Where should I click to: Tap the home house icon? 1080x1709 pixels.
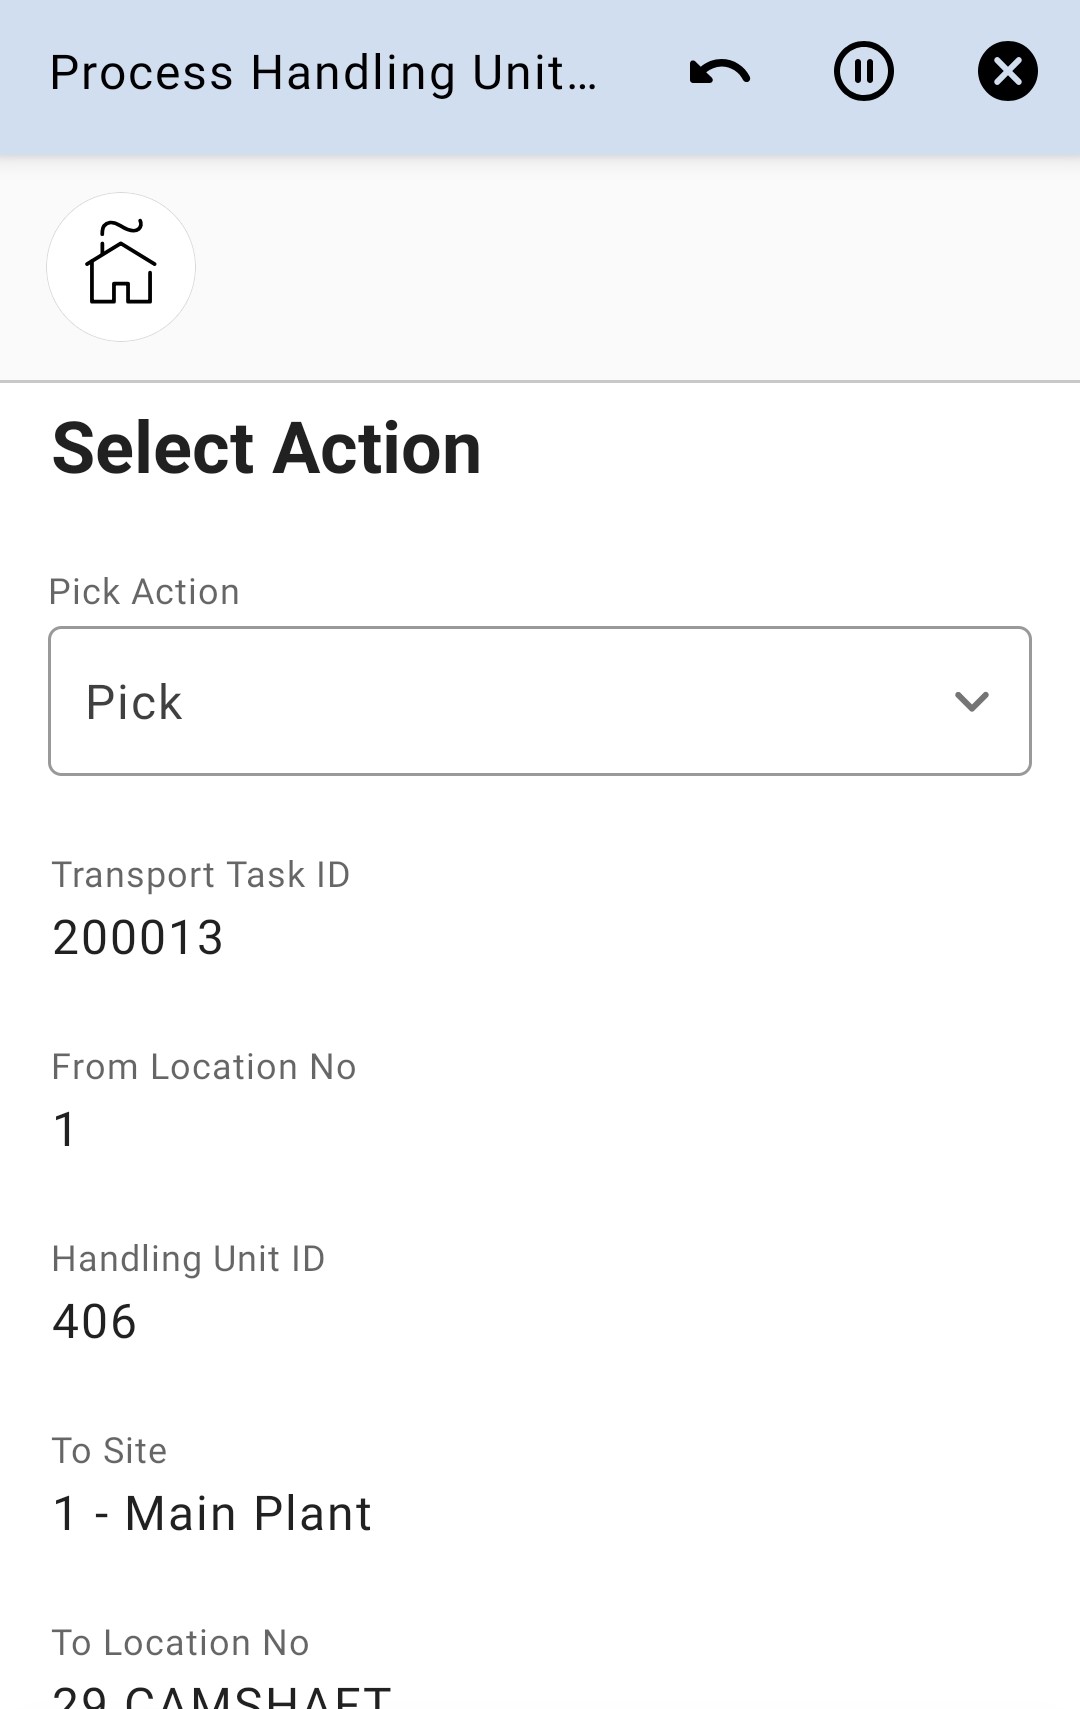pos(121,267)
